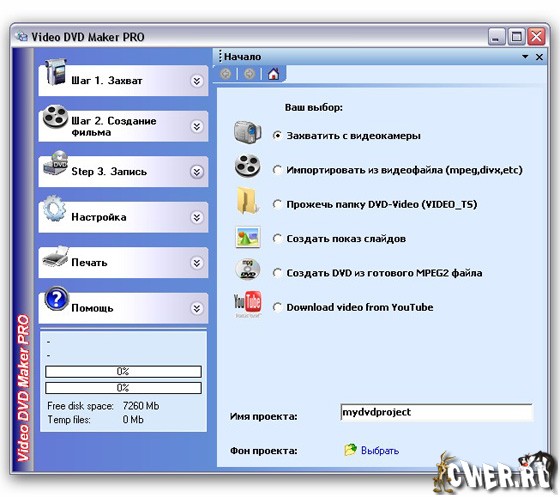Click the home icon in navigation toolbar

pos(273,74)
